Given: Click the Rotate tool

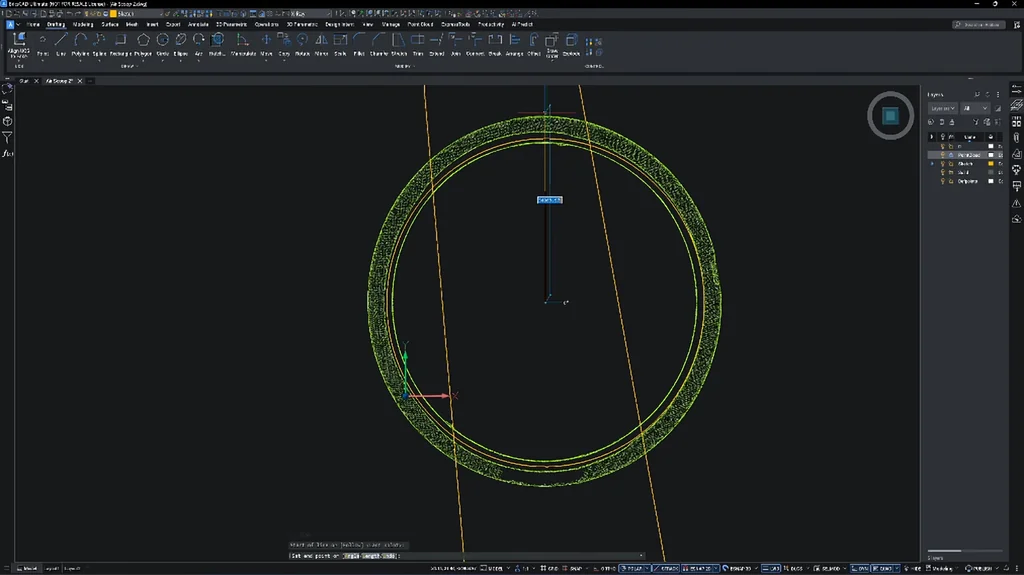Looking at the screenshot, I should click(x=302, y=44).
